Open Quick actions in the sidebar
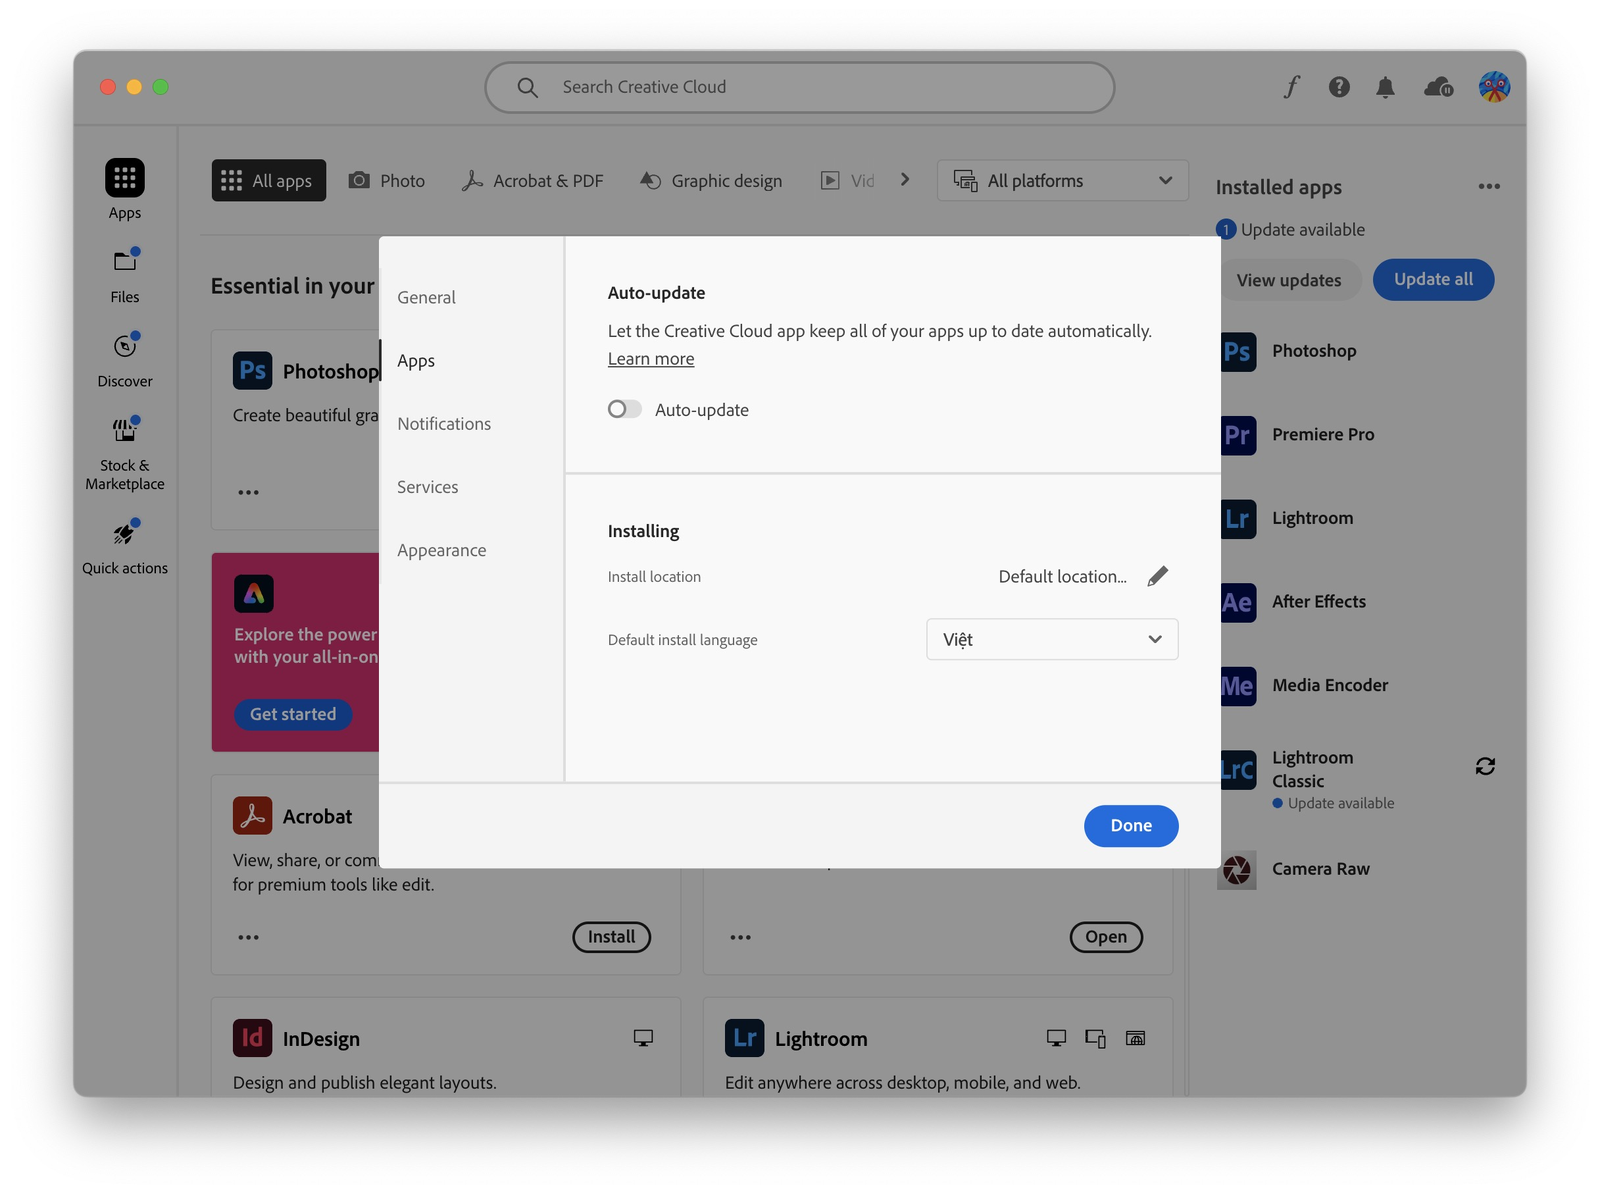 pyautogui.click(x=125, y=546)
